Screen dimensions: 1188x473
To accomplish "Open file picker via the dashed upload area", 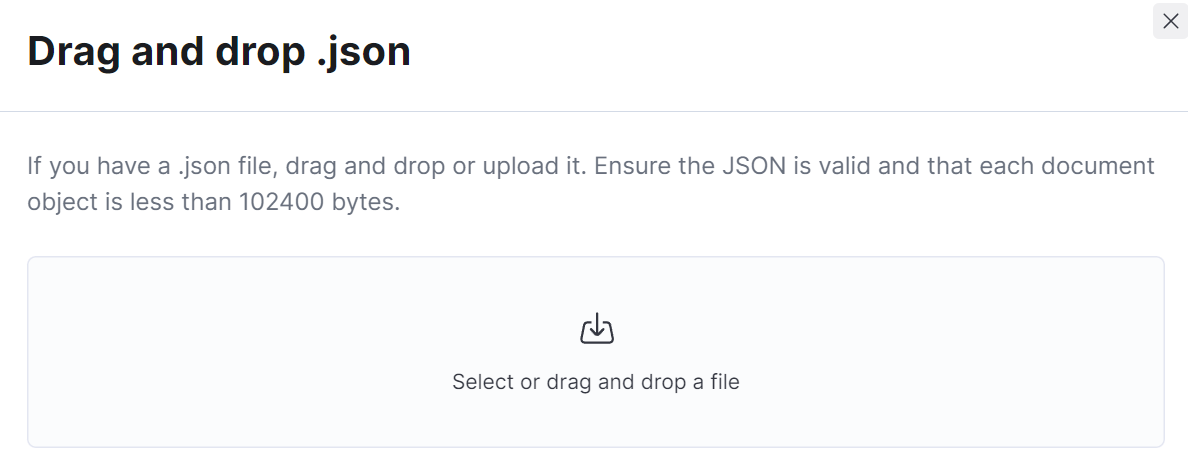I will tap(596, 352).
